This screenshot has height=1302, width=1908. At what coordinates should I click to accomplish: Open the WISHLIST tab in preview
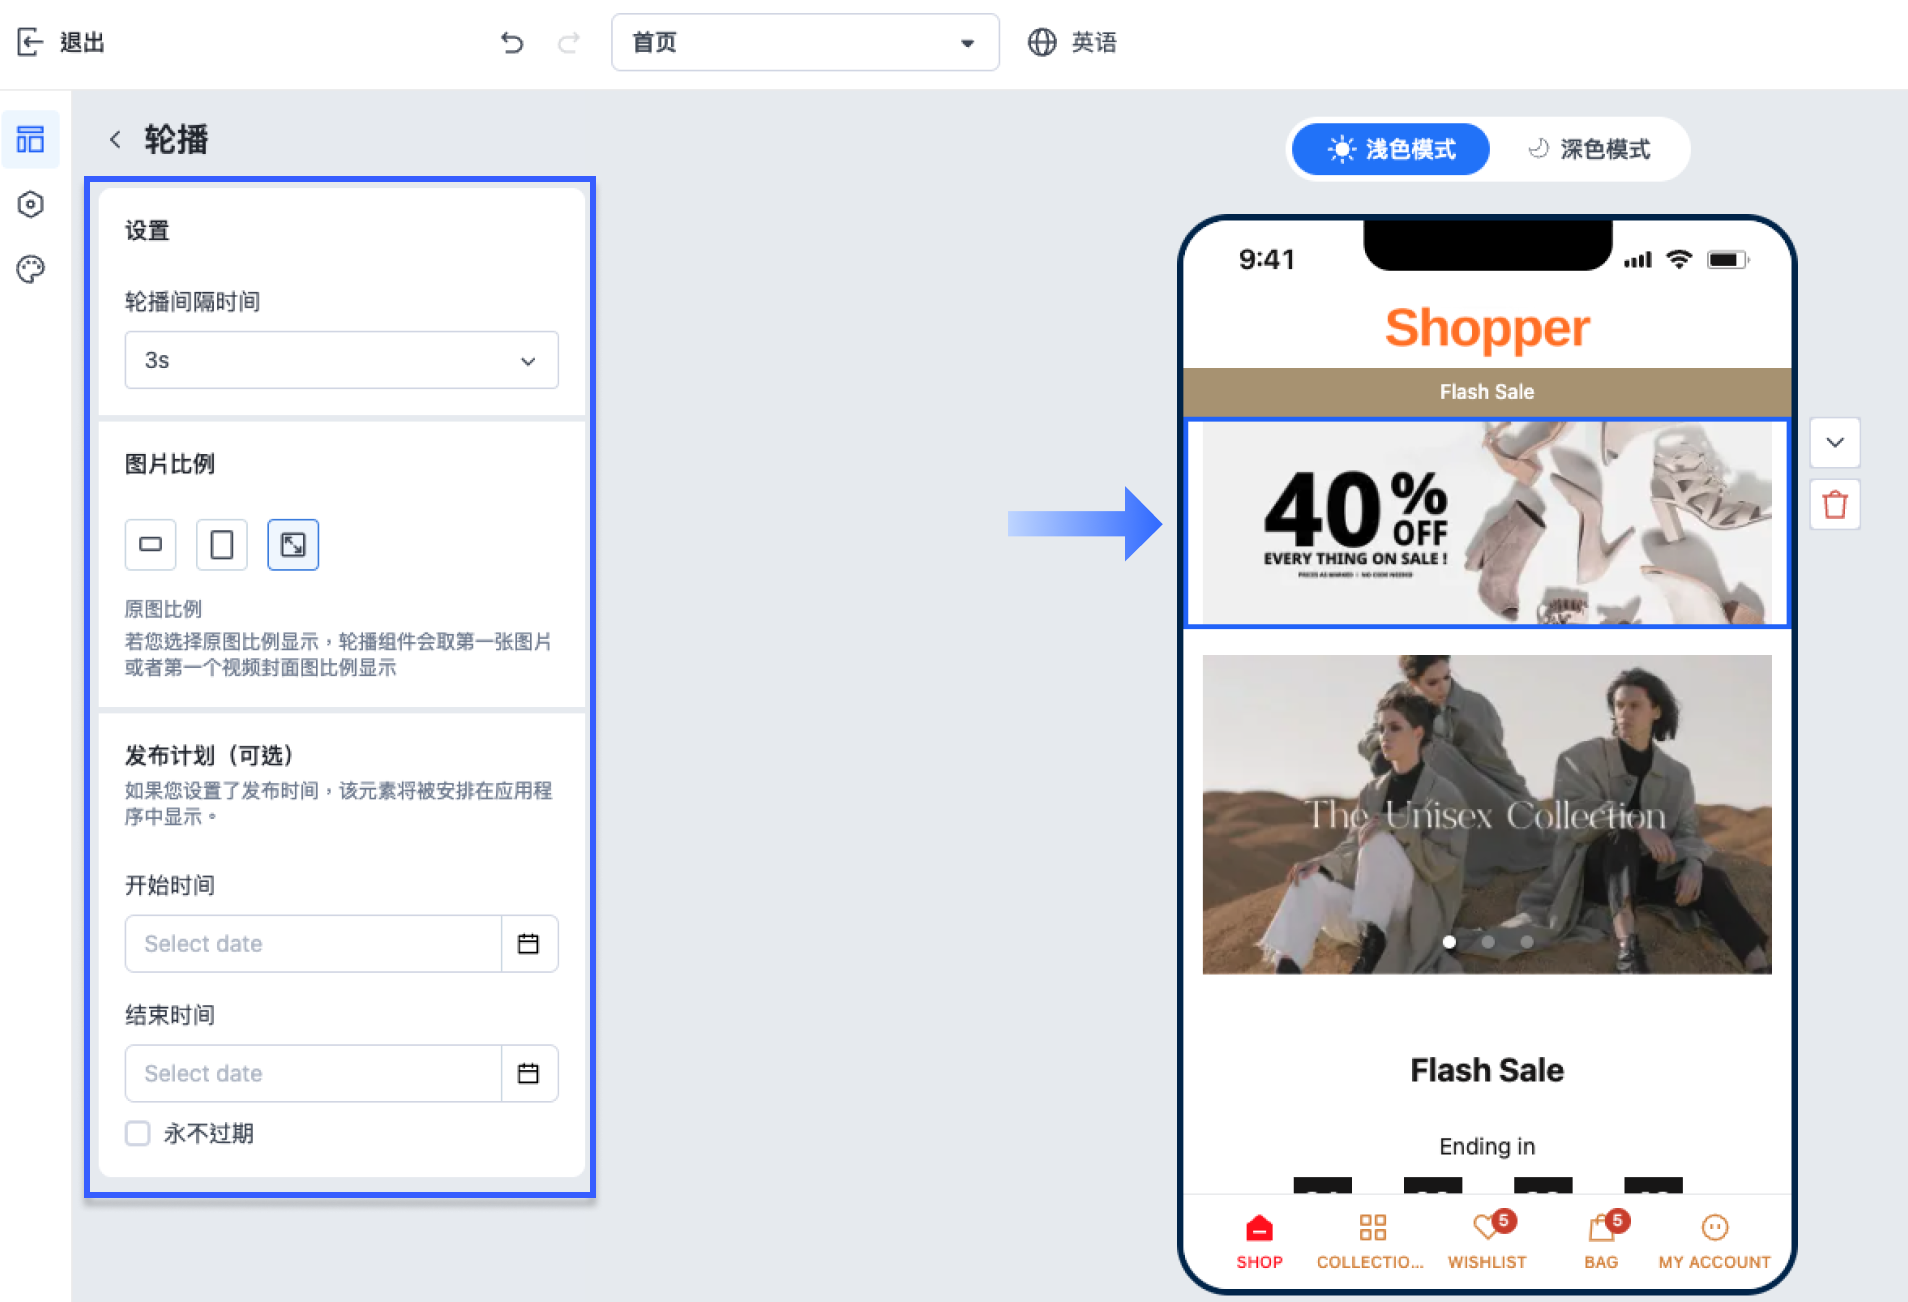(x=1487, y=1241)
